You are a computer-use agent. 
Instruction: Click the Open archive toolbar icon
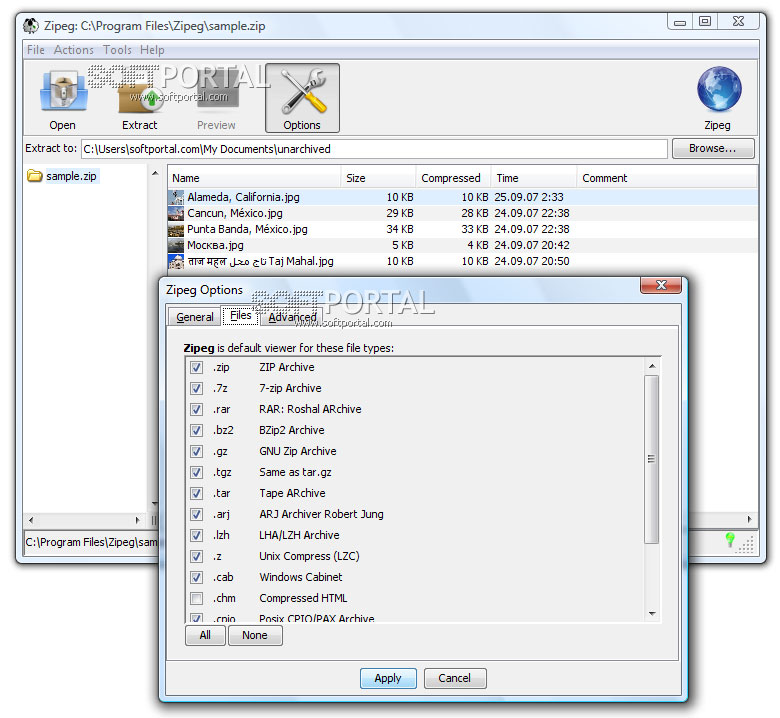(x=63, y=92)
